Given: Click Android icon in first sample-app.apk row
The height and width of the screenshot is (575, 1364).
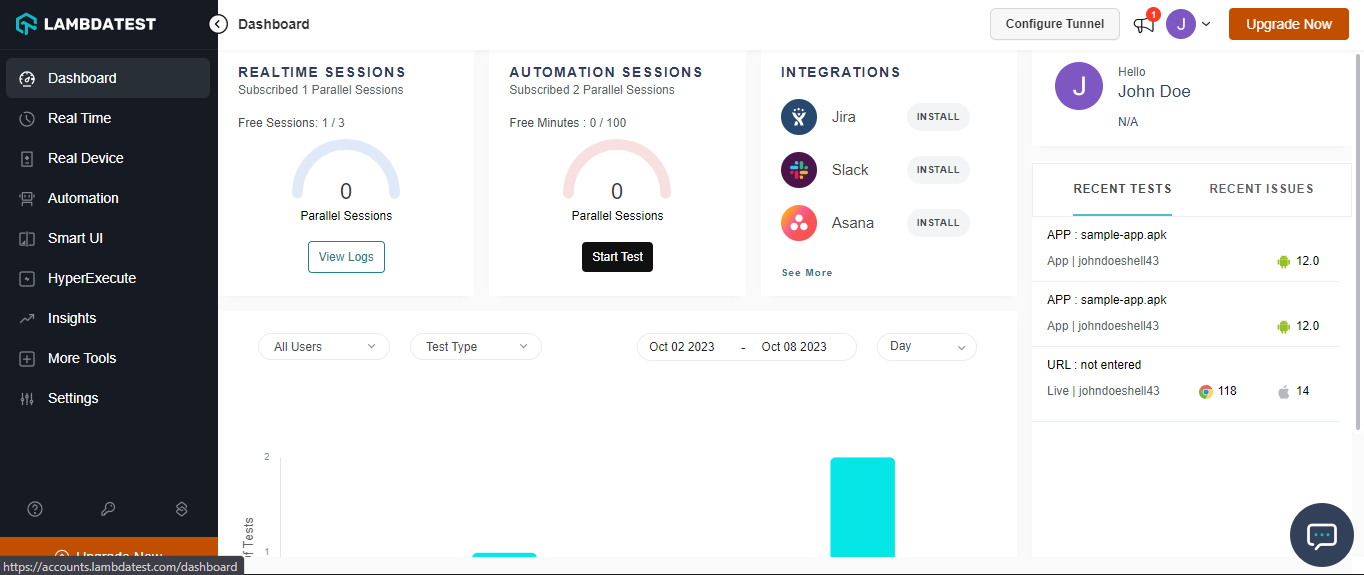Looking at the screenshot, I should pos(1284,261).
